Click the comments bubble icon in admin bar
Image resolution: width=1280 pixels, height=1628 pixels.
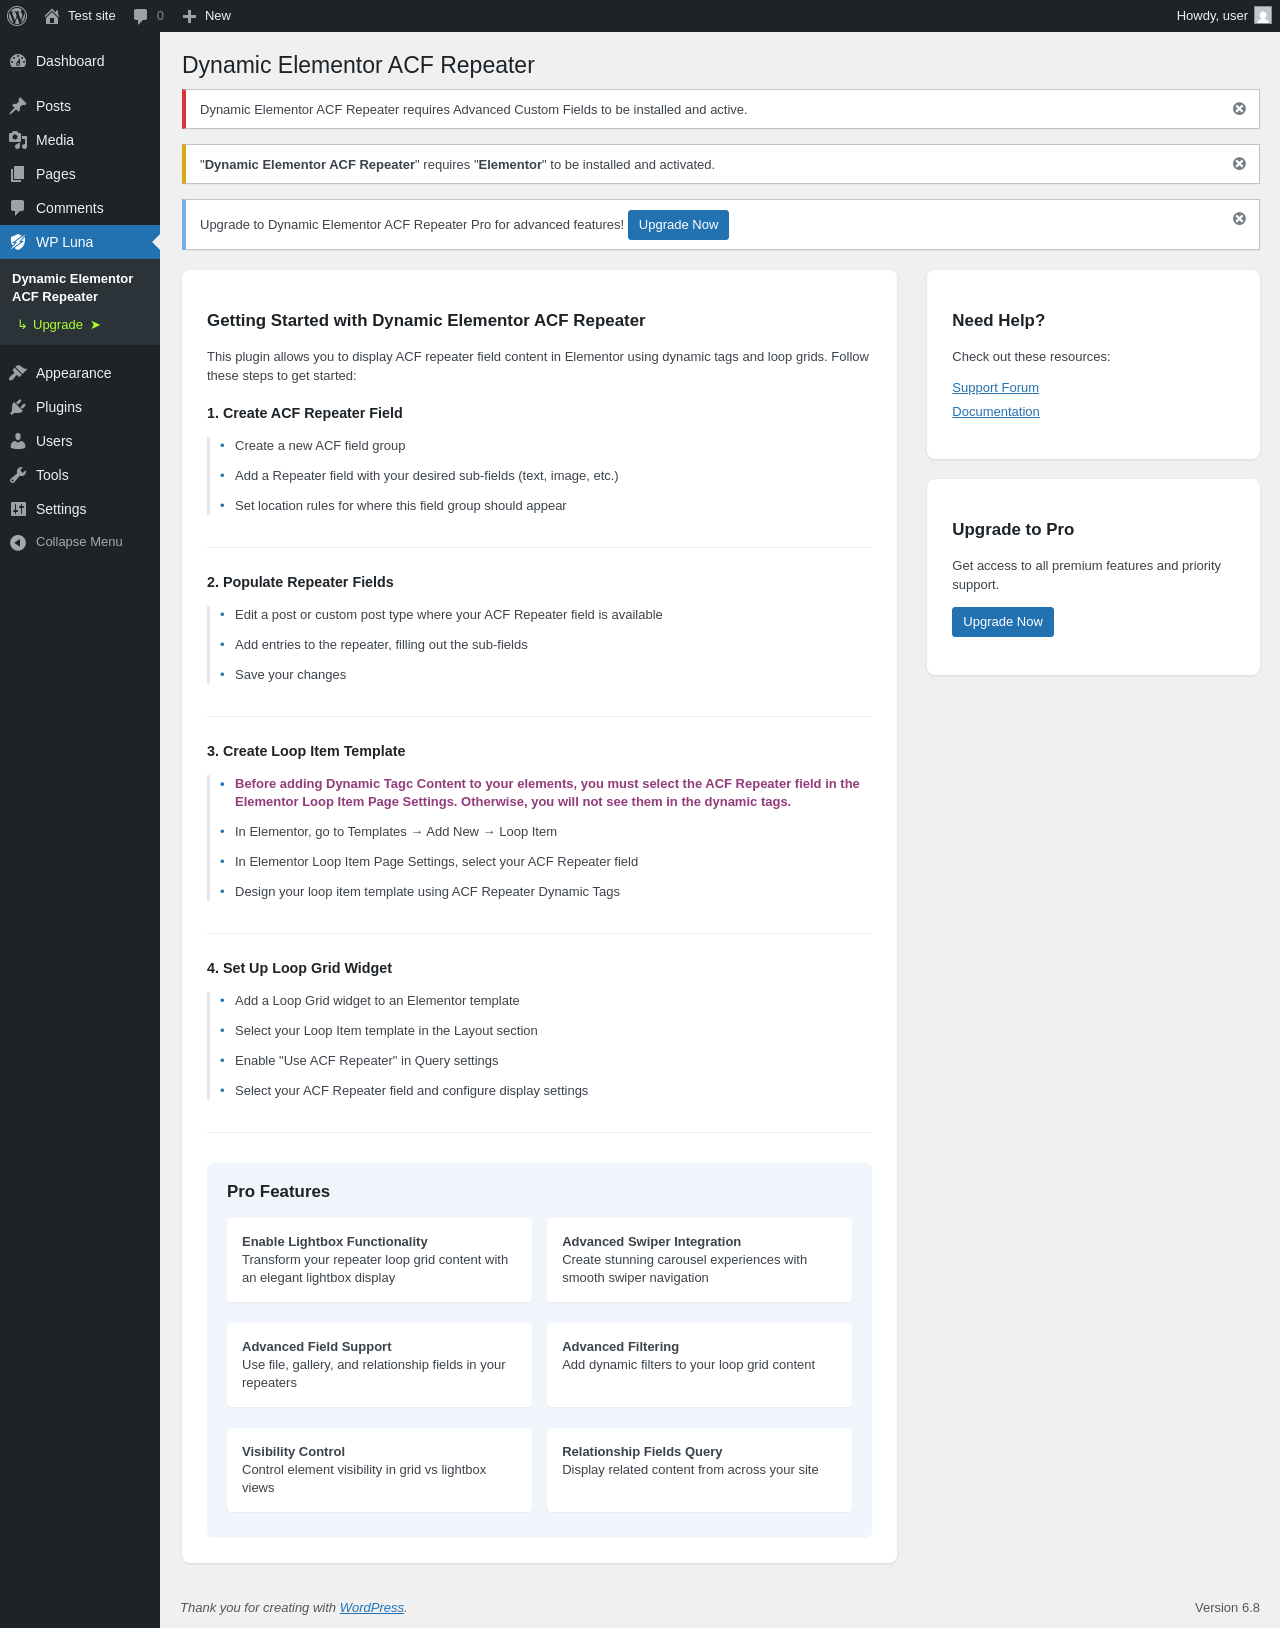[141, 16]
